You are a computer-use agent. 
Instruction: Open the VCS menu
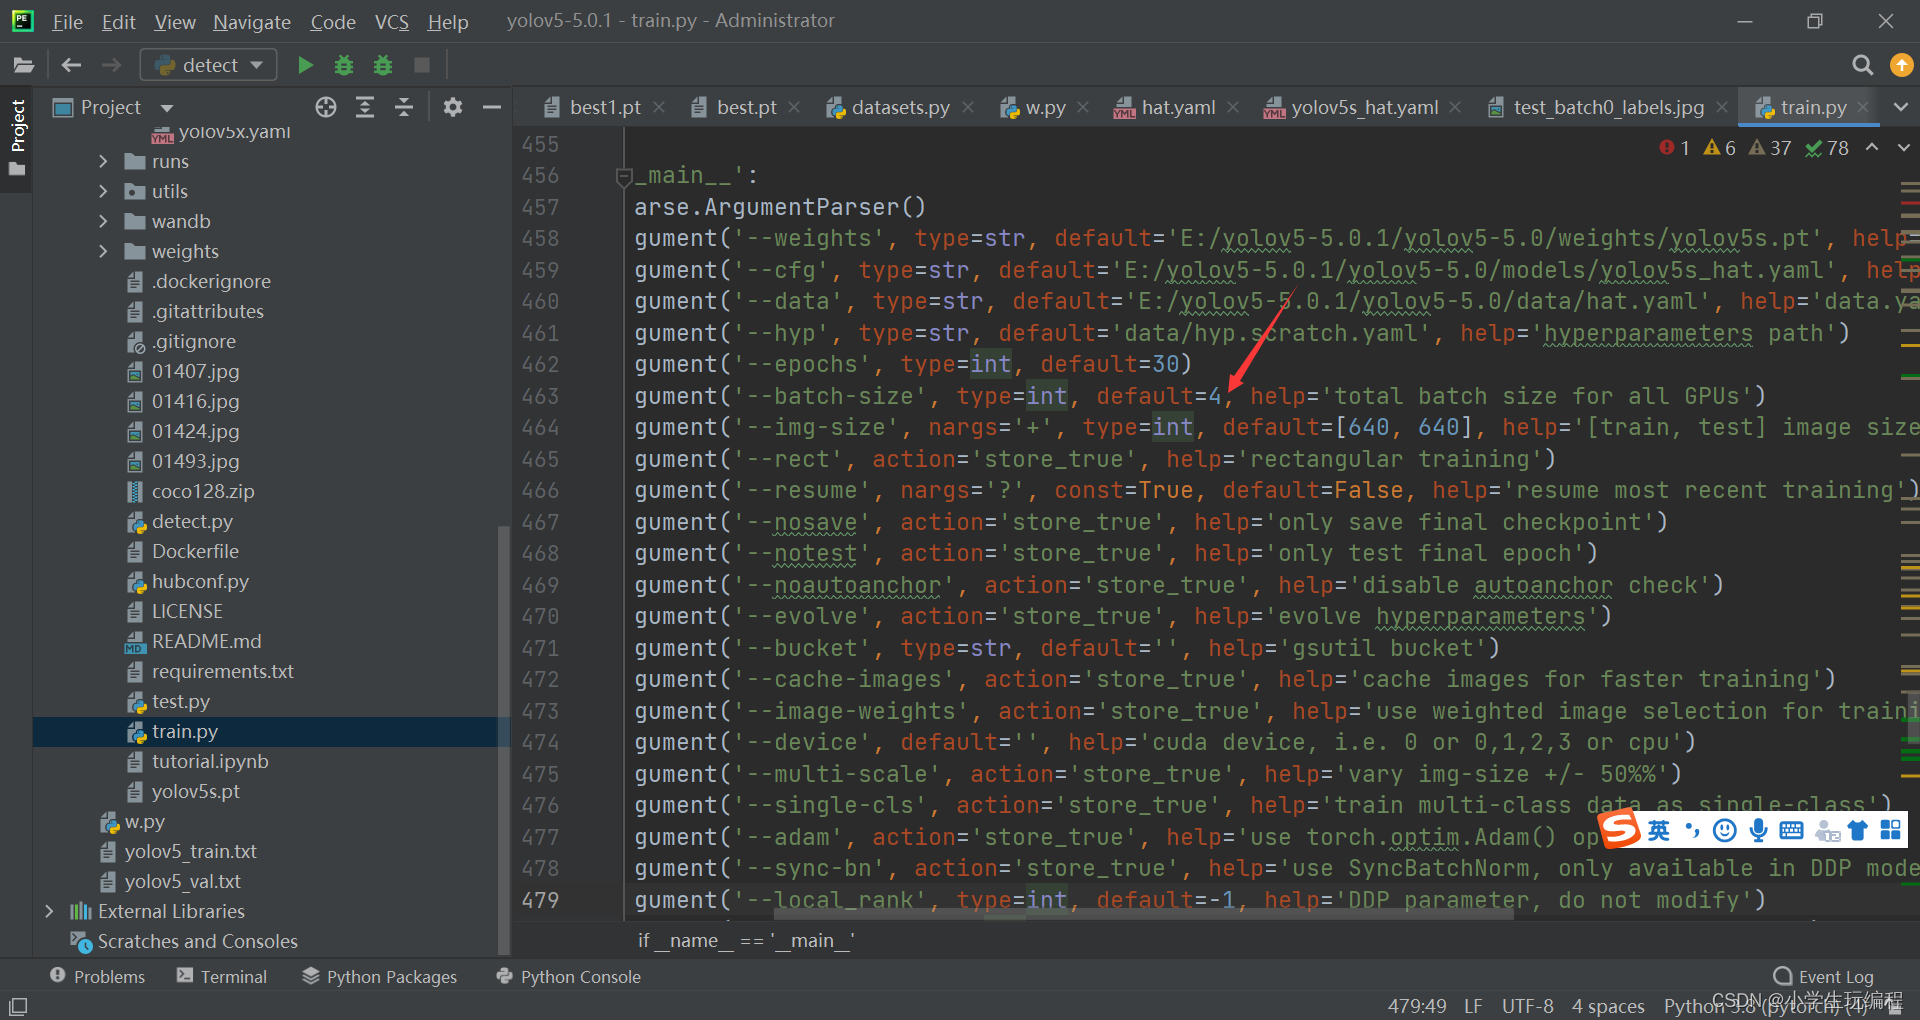click(x=391, y=21)
